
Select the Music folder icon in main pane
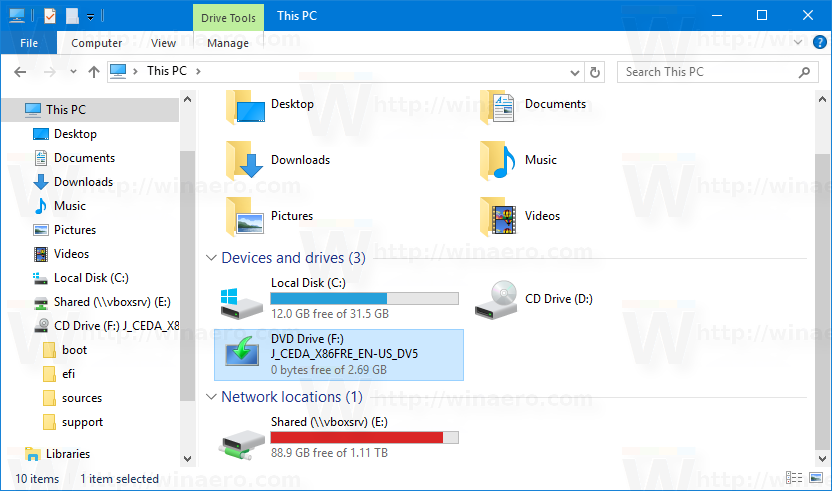(498, 160)
